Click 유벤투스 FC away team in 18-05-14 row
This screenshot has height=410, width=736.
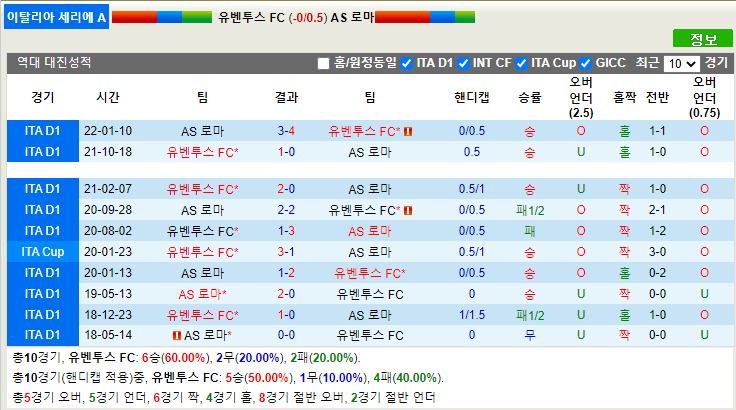click(x=370, y=335)
